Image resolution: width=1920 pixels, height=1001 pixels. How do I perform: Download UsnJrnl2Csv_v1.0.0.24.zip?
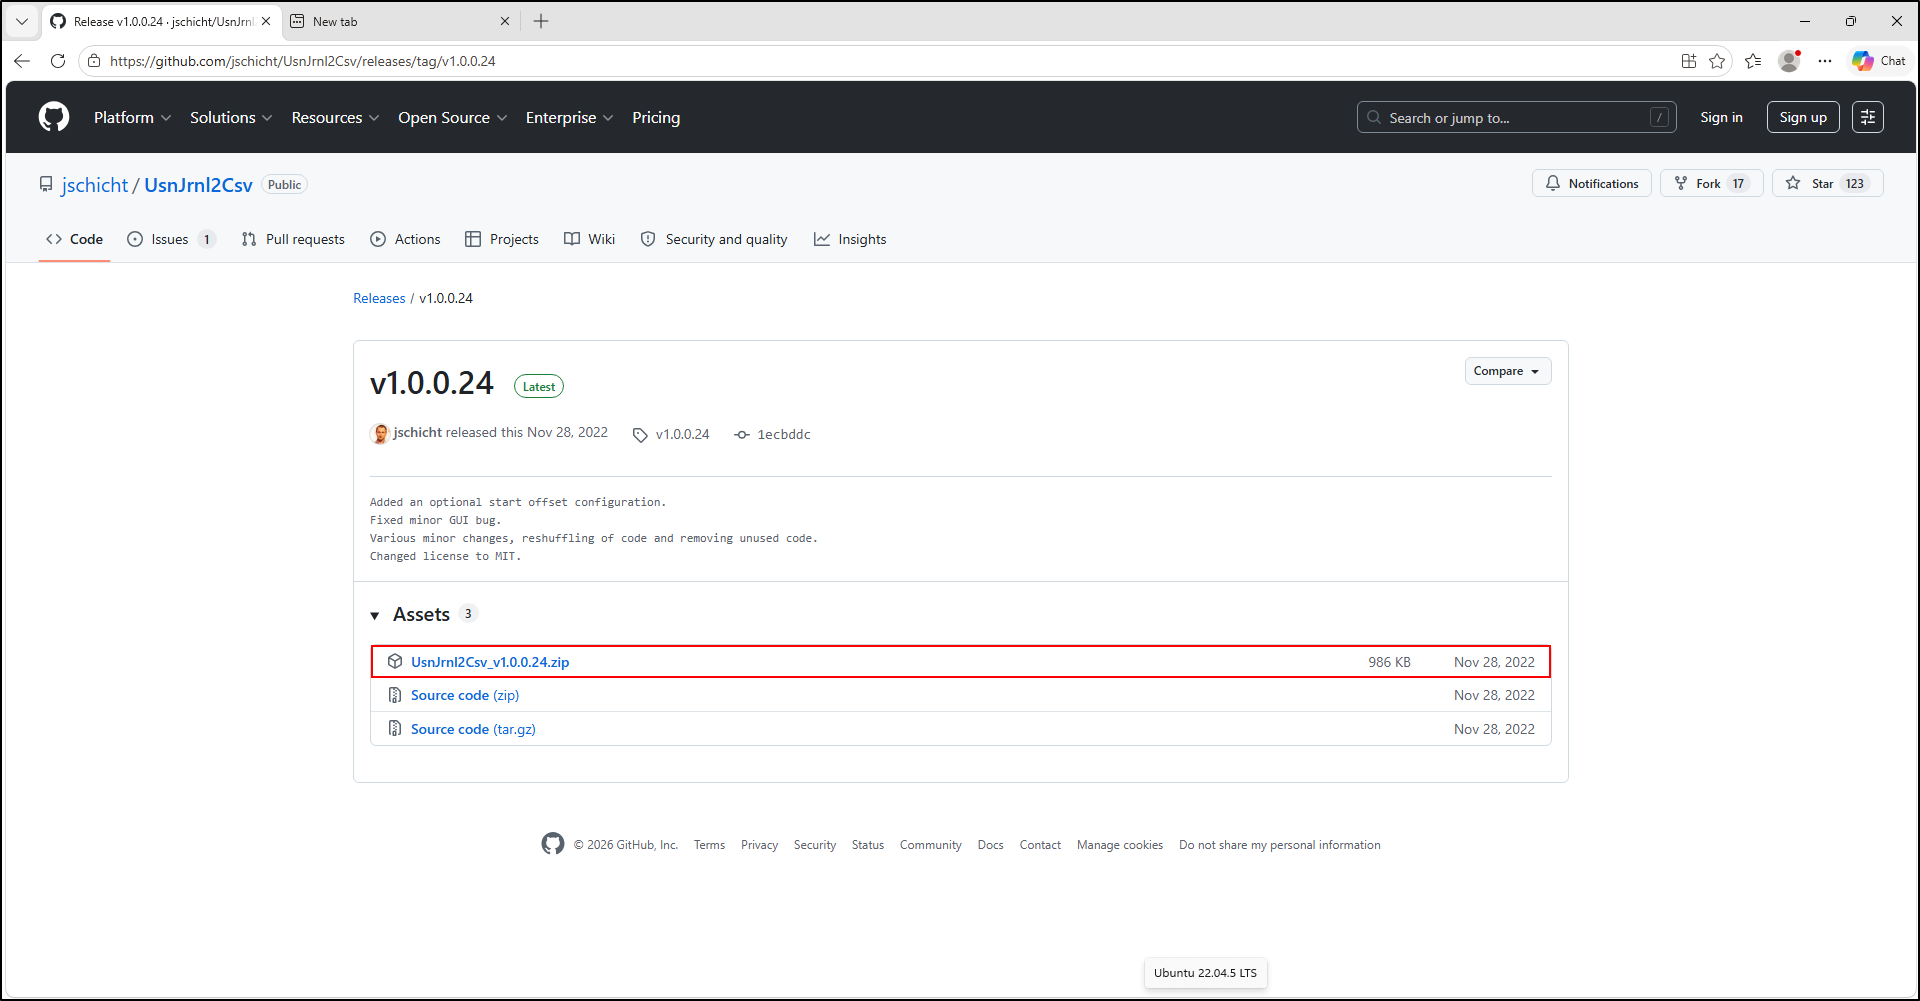490,662
